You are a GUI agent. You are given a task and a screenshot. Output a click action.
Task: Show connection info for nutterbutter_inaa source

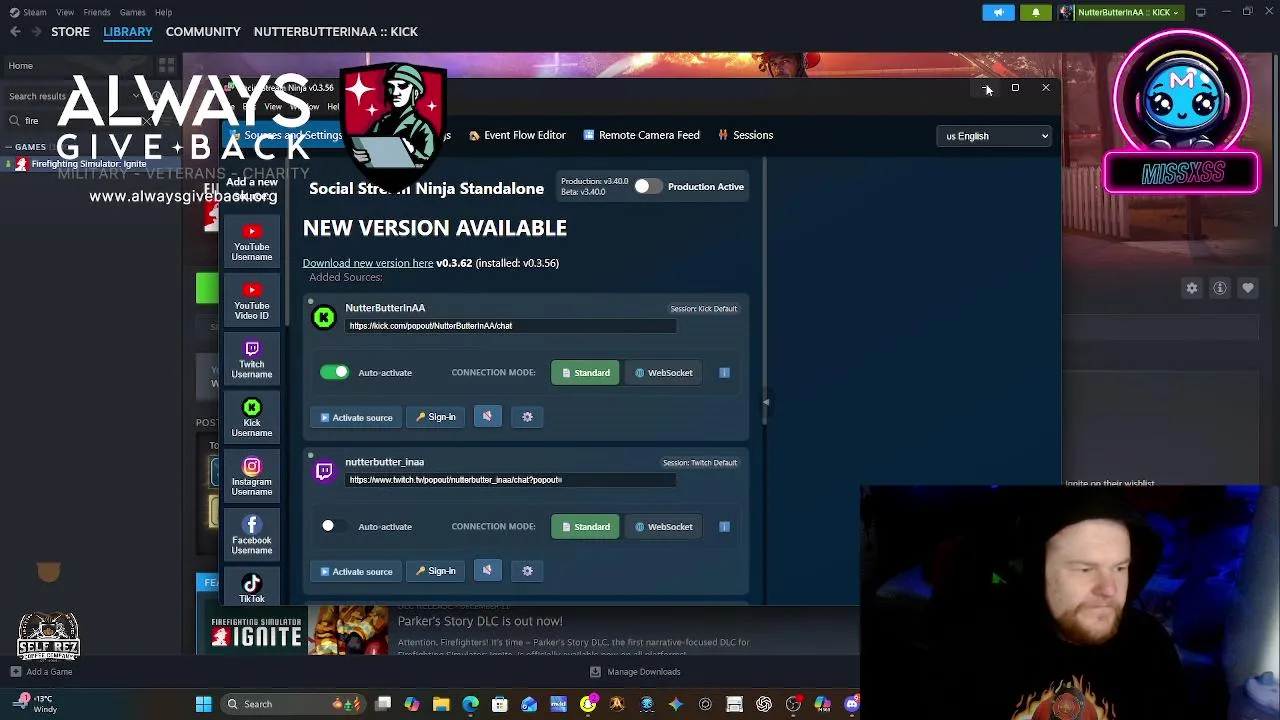point(724,527)
